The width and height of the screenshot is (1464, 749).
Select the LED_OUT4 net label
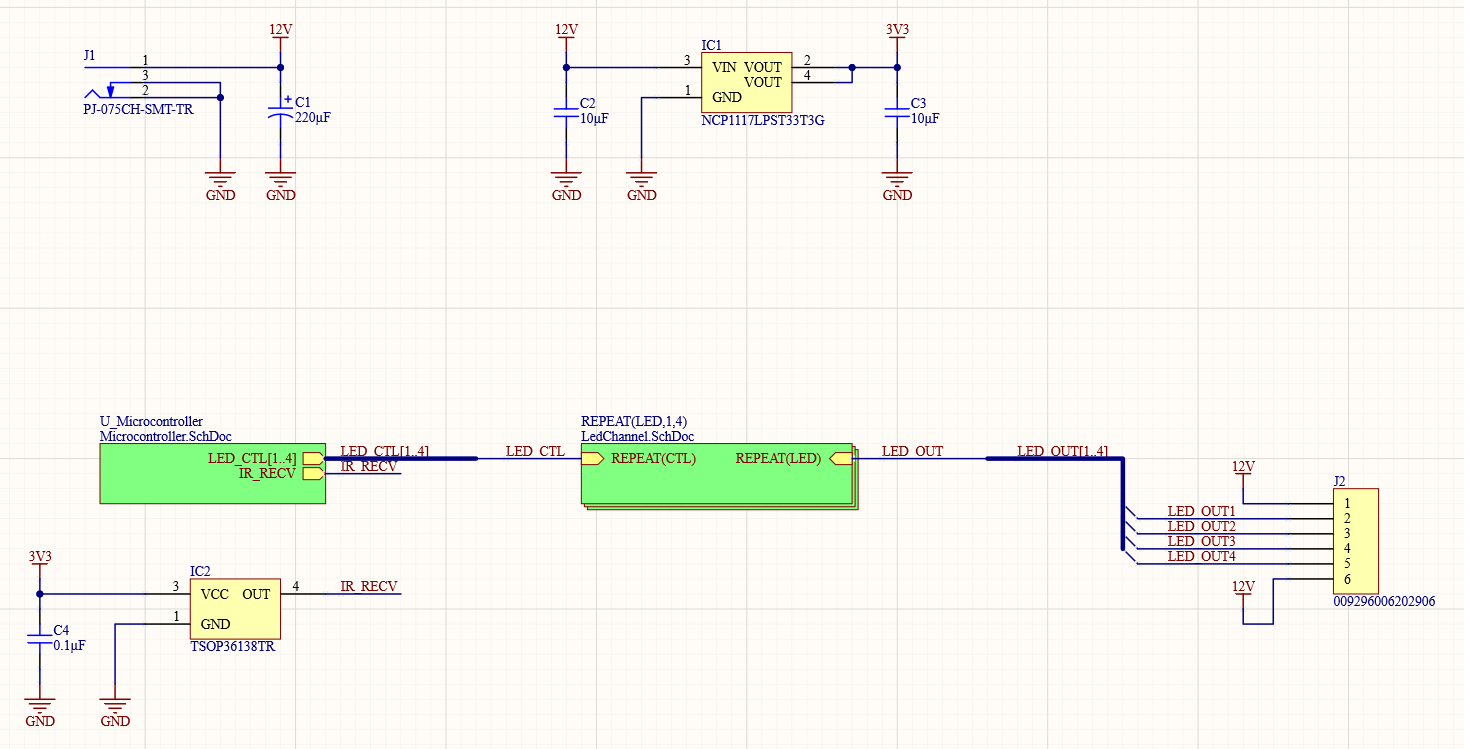click(x=1202, y=556)
